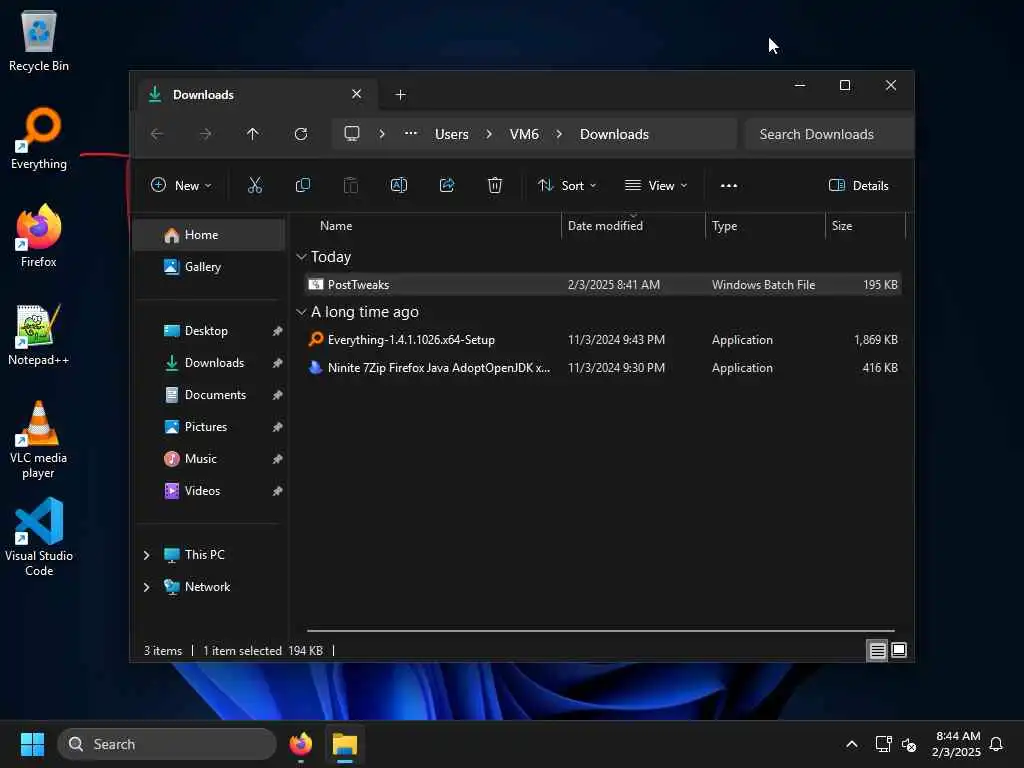The width and height of the screenshot is (1024, 768).
Task: Open the Sort dropdown menu
Action: [567, 185]
